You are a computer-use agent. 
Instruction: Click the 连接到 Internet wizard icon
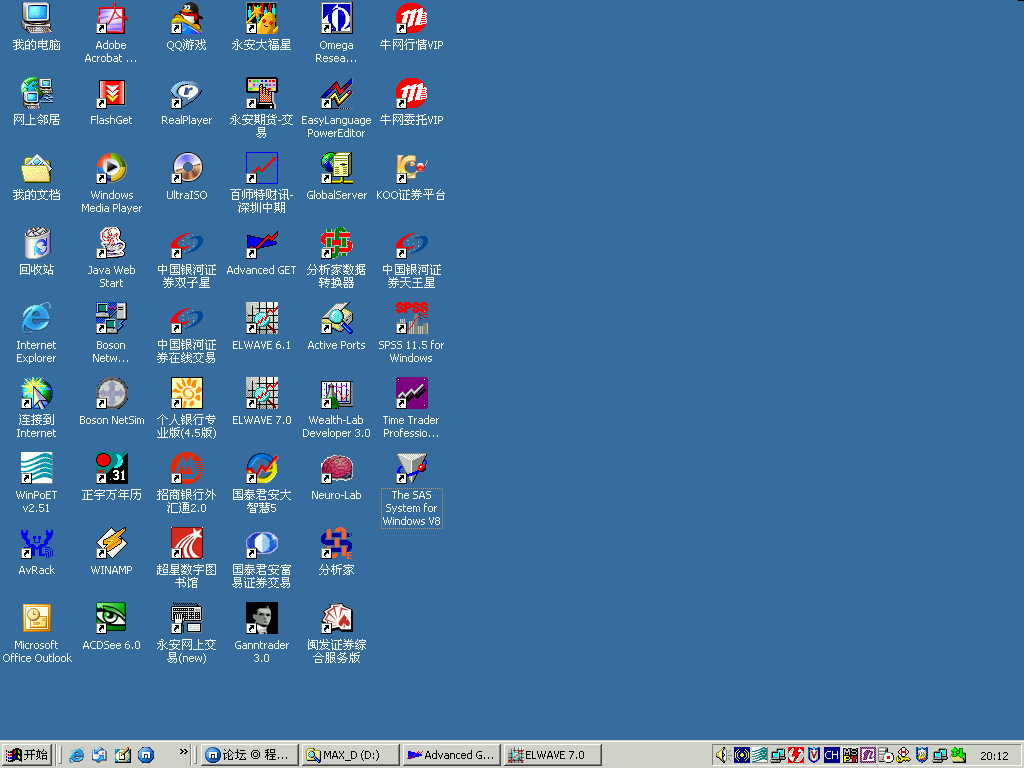point(37,394)
